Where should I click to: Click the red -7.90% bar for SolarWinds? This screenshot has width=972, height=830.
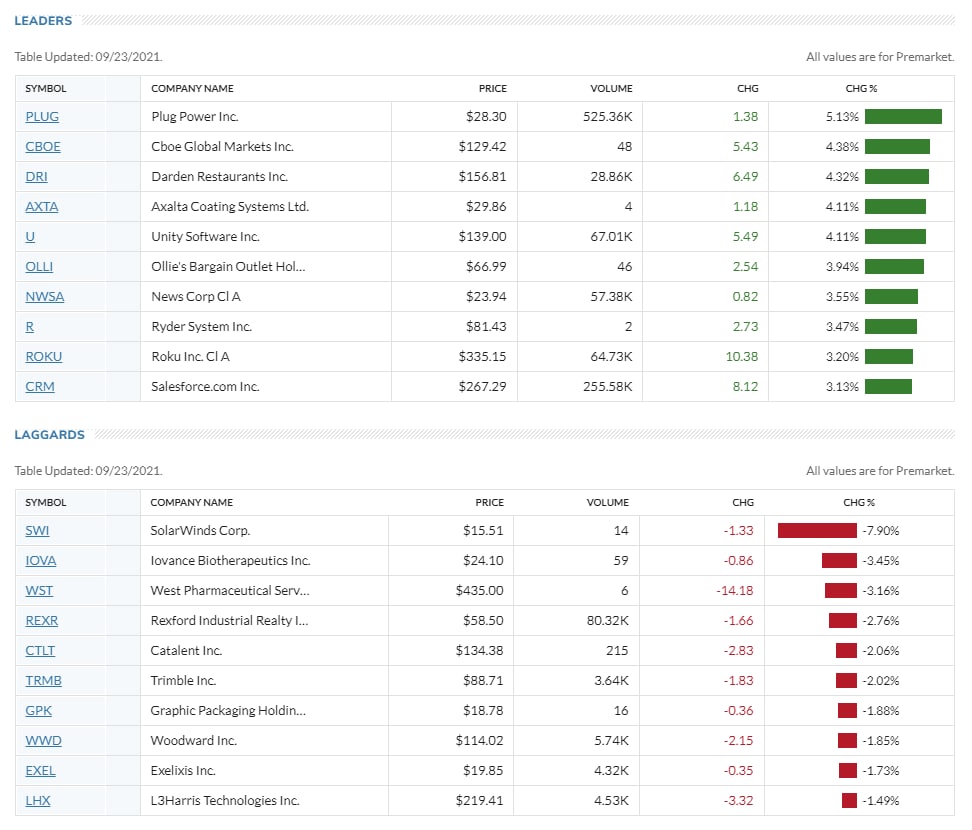tap(817, 531)
